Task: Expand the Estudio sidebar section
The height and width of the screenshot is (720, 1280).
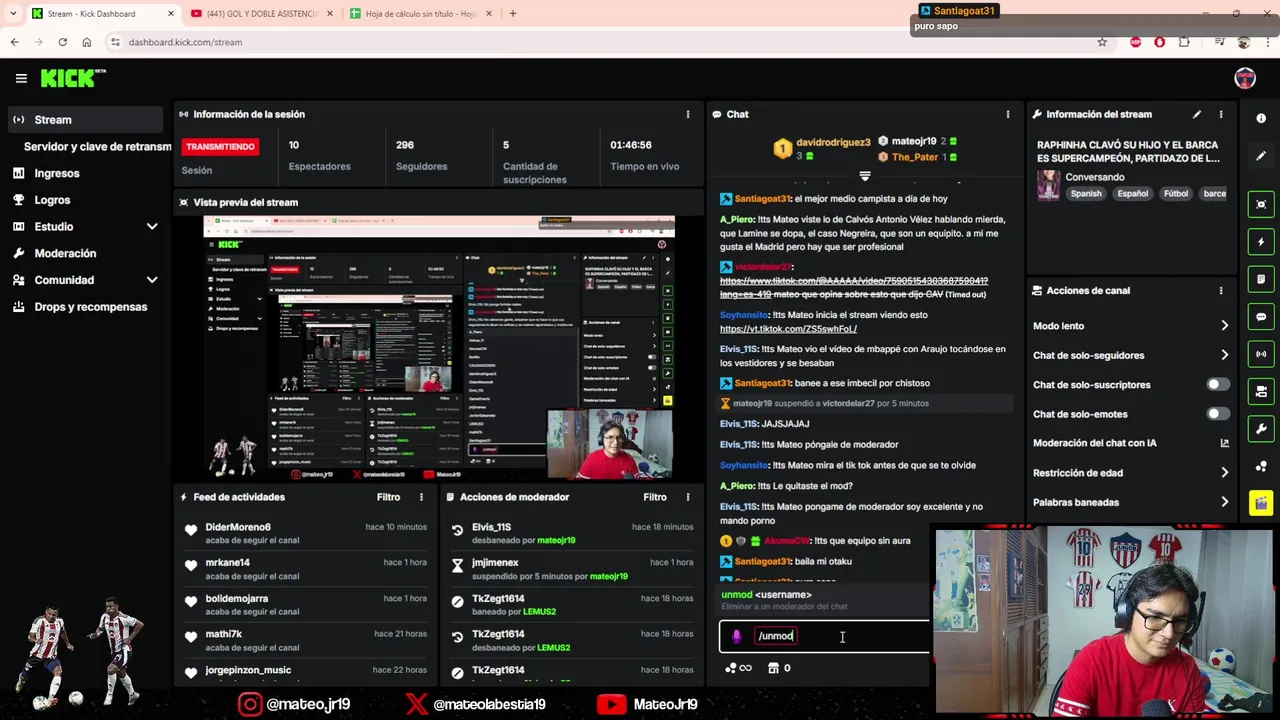Action: point(152,227)
